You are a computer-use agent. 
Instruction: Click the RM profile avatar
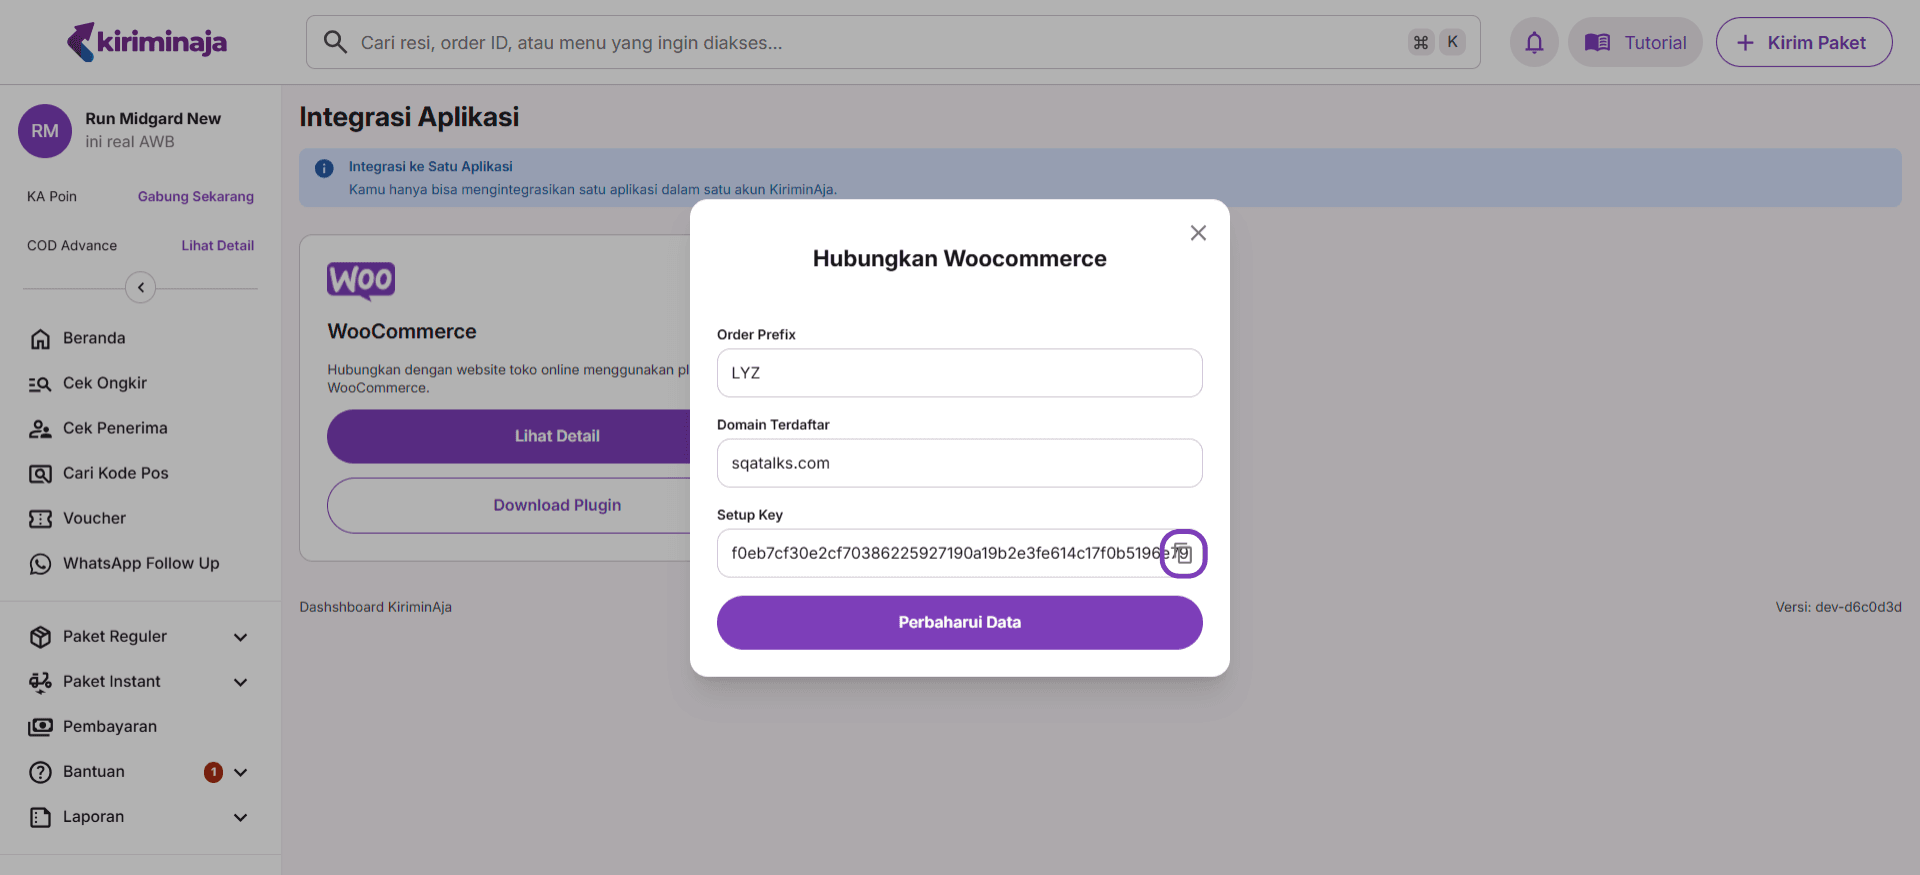(x=45, y=131)
